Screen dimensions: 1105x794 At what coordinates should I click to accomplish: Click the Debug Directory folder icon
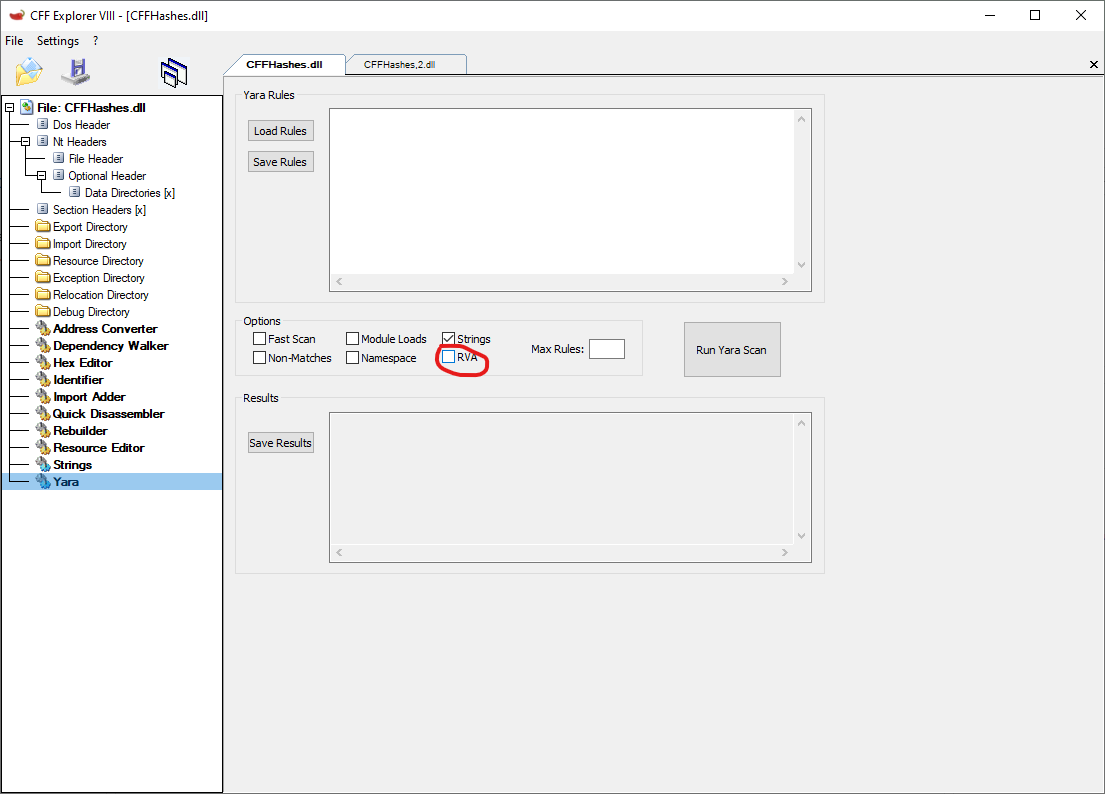43,311
